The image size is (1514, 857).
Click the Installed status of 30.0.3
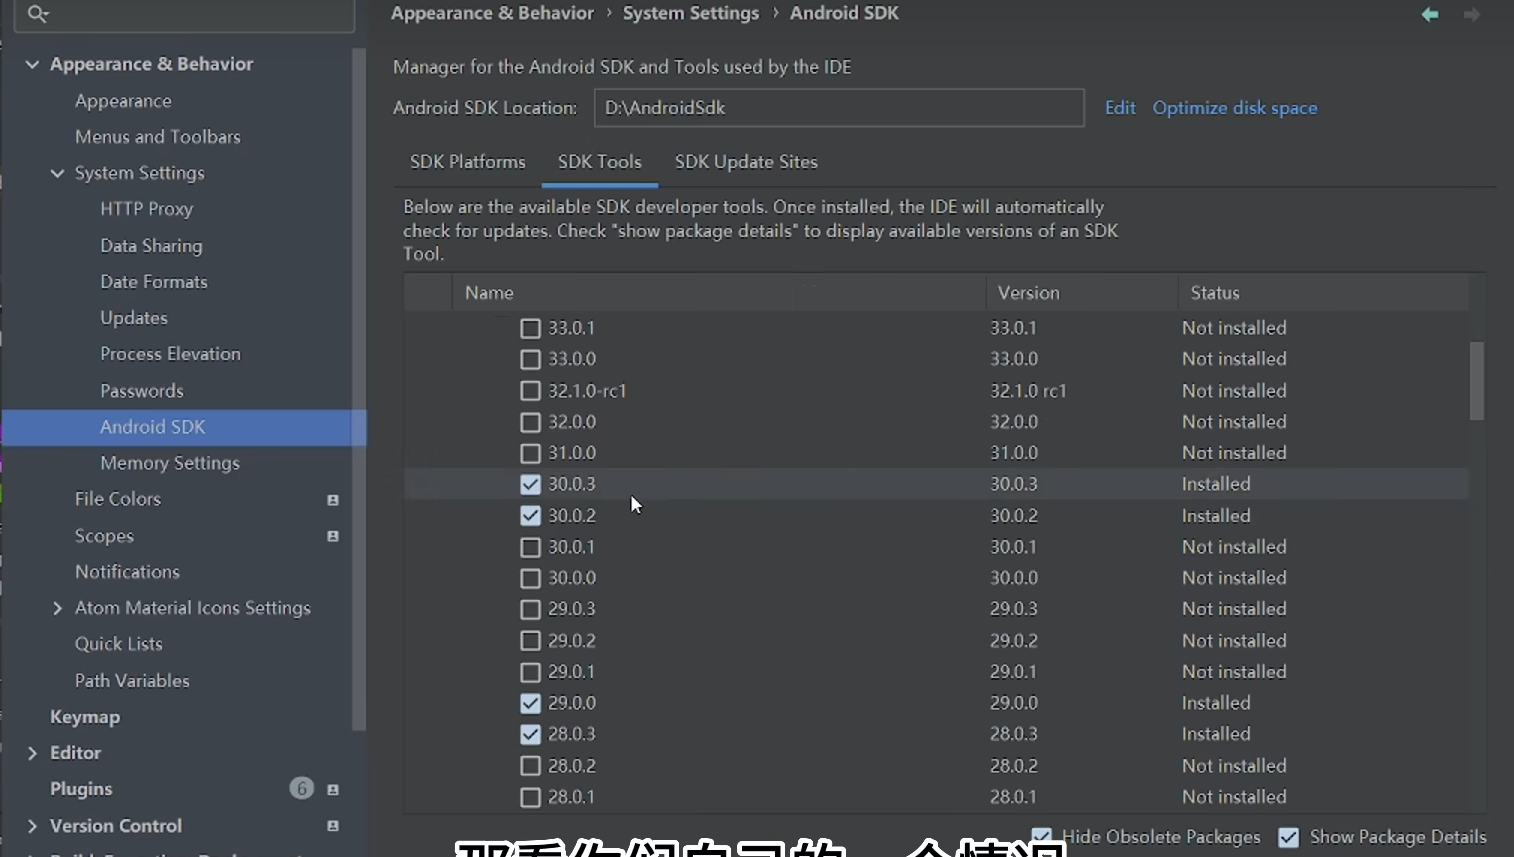[1216, 484]
